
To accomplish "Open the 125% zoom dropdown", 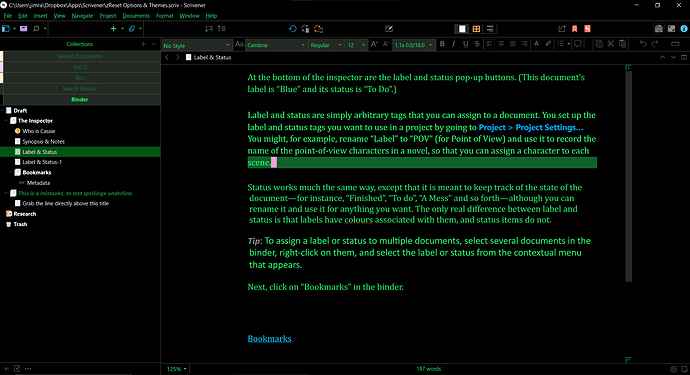I will point(176,369).
